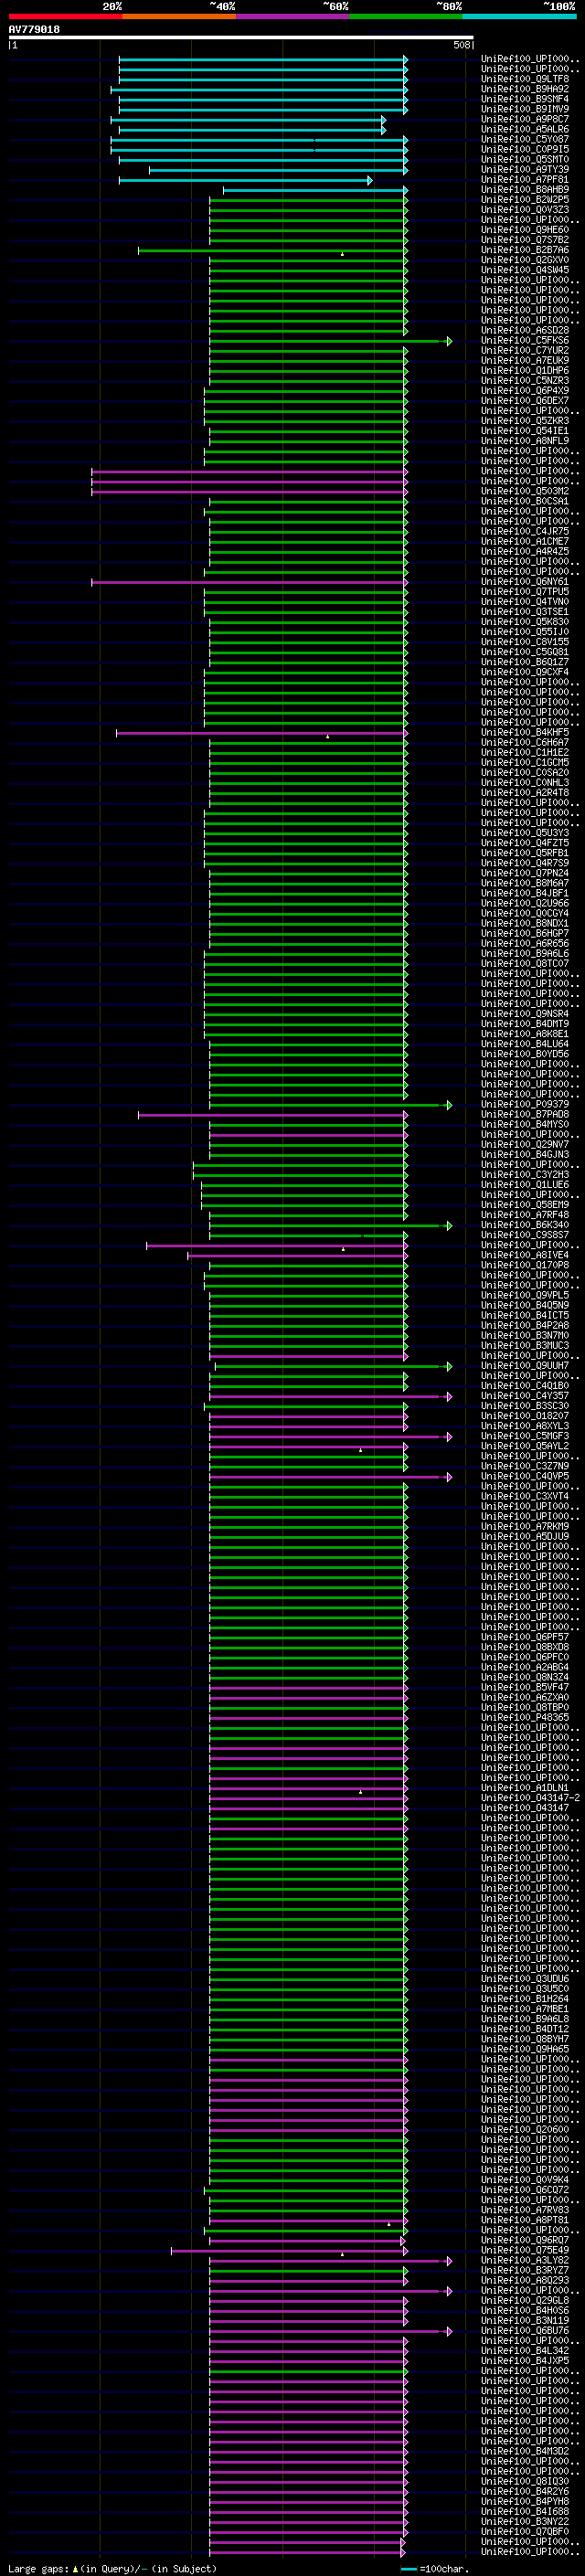Open hit UniRef100_A9TY39
Viewport: 585px width, 2576px height.
pos(525,169)
